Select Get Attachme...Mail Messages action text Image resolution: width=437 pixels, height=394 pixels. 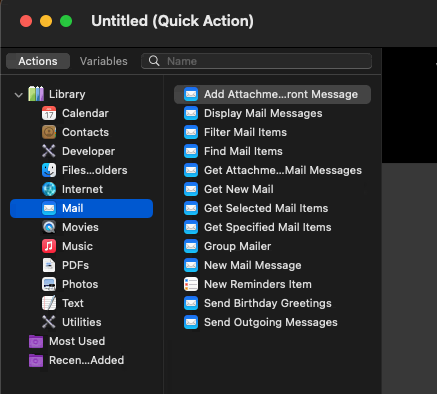click(283, 170)
